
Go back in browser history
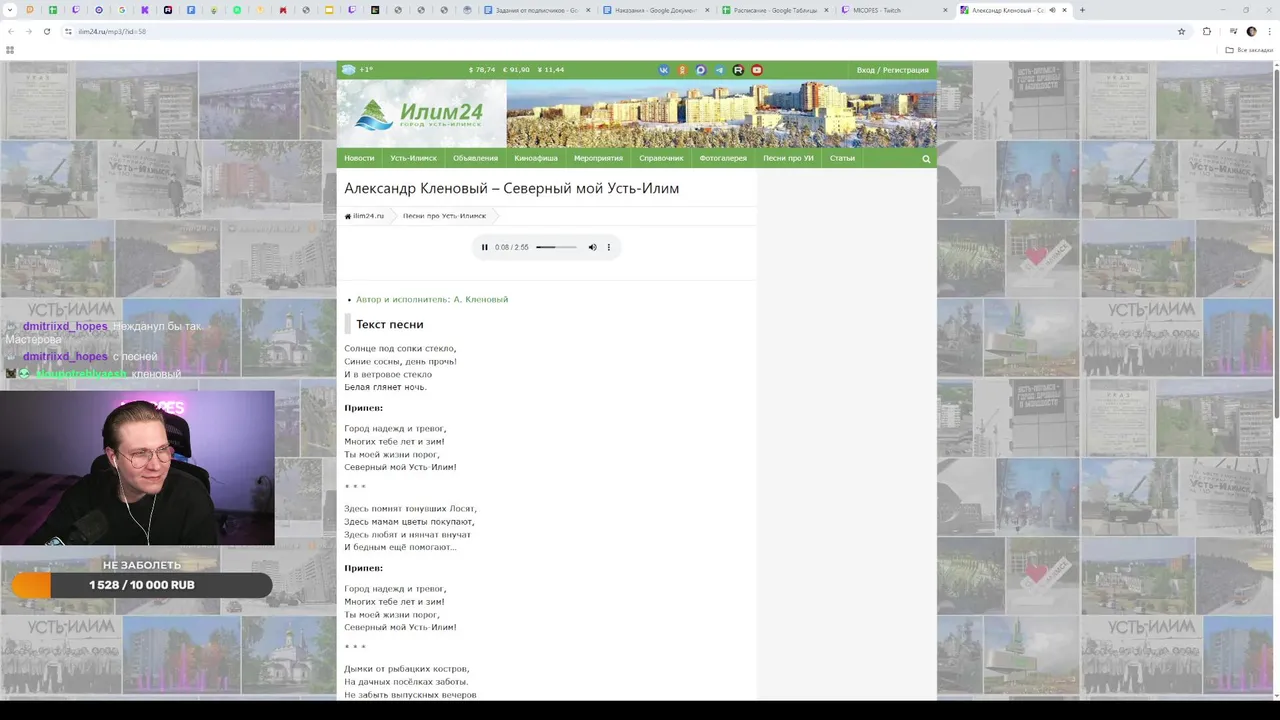coord(11,31)
